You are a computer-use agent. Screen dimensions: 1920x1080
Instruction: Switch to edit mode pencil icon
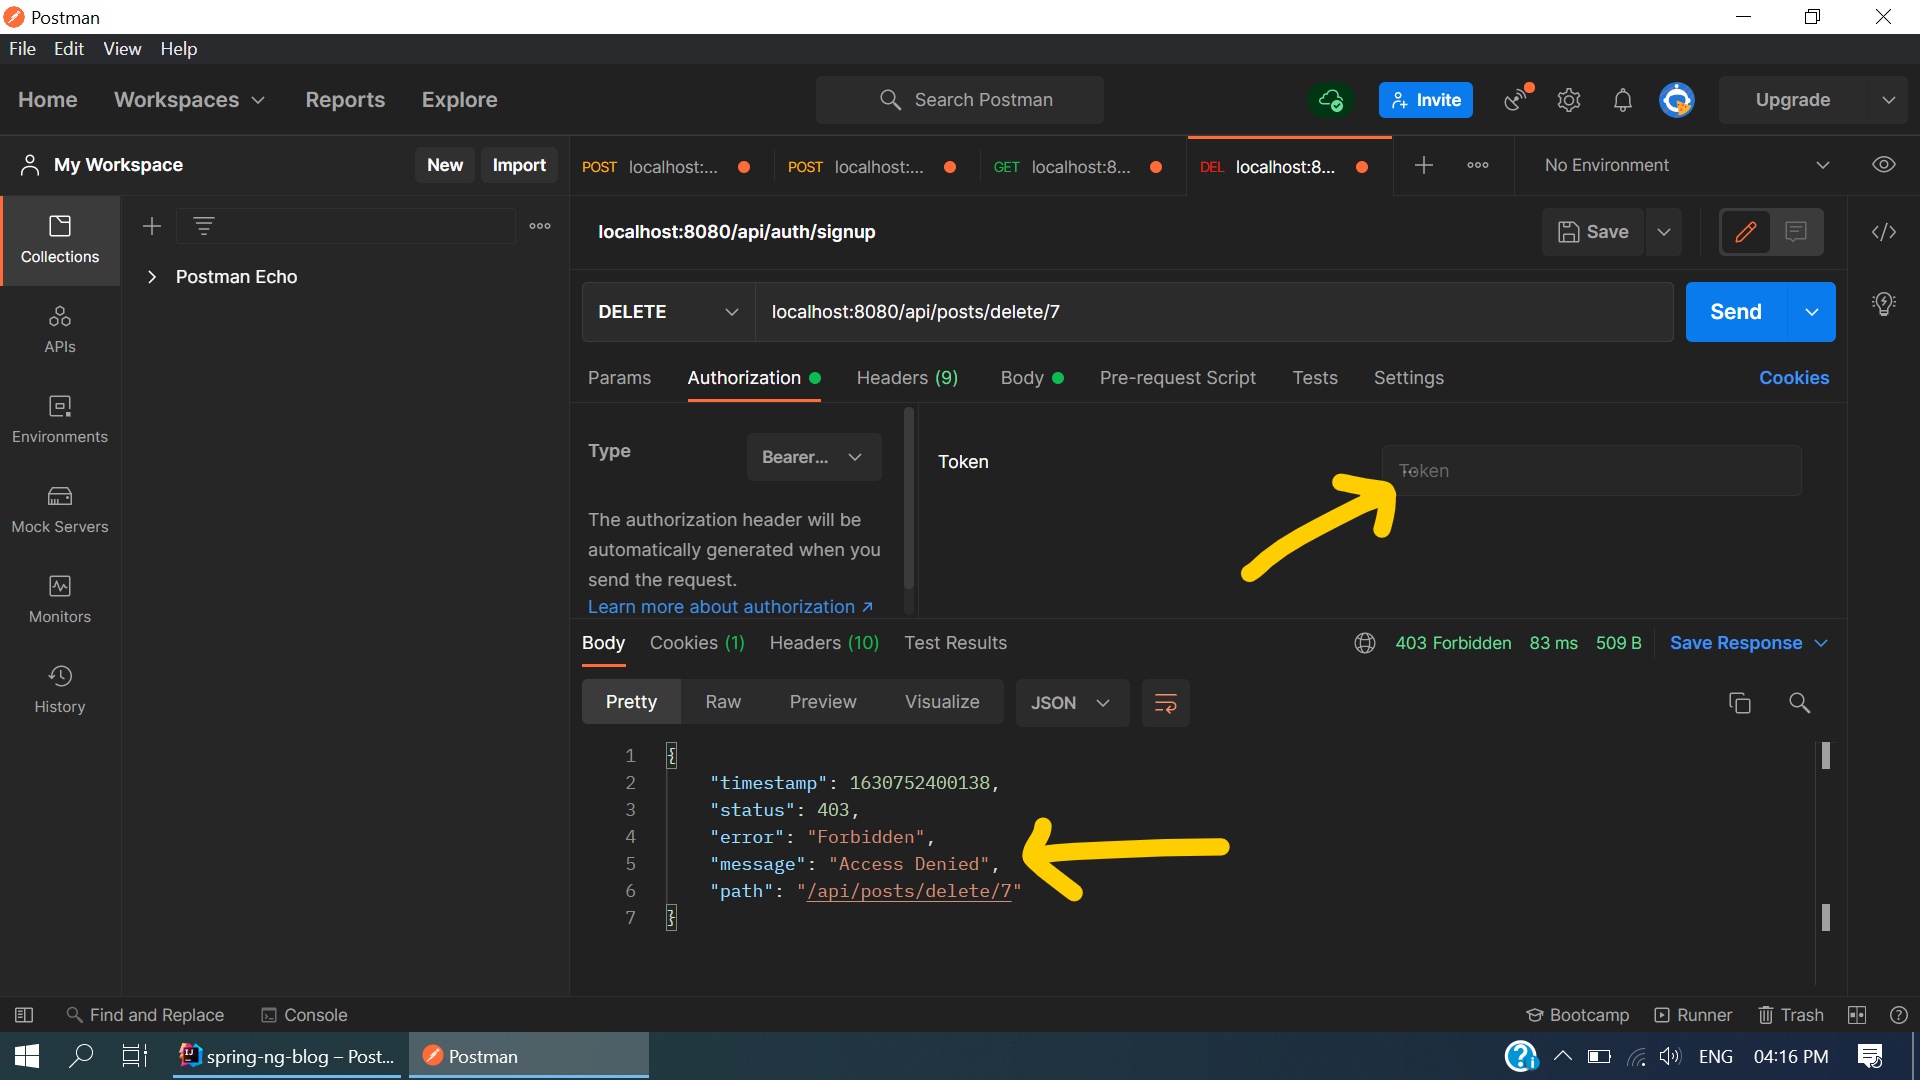pos(1746,232)
